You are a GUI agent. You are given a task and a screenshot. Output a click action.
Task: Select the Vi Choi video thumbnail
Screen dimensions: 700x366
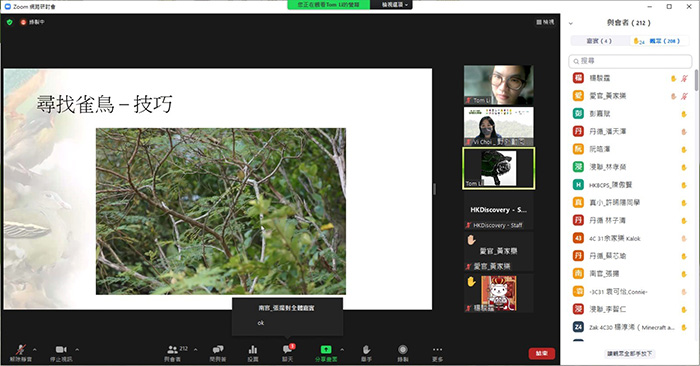point(498,126)
